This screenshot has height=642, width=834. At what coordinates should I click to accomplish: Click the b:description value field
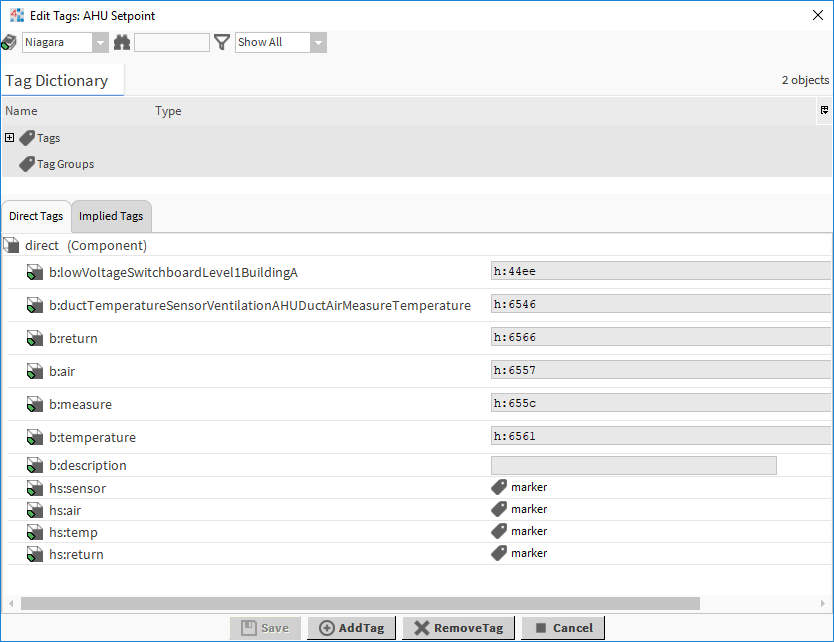point(633,465)
